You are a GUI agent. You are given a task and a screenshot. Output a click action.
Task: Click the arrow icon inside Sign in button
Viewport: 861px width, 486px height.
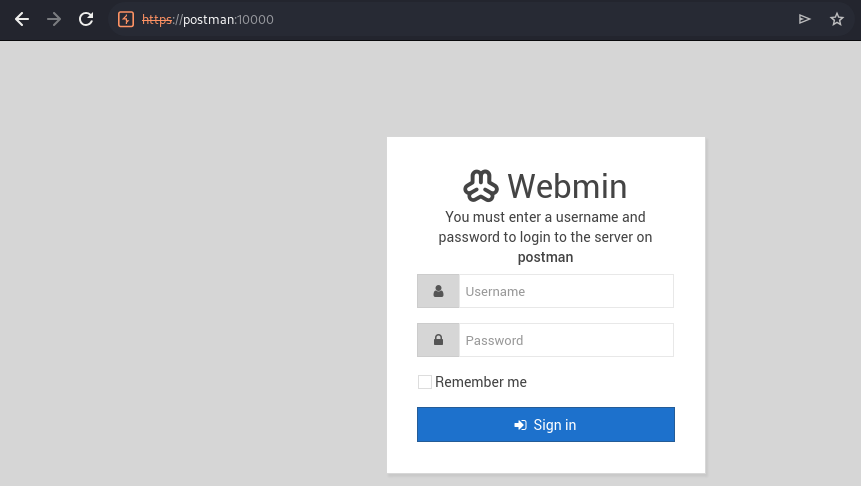click(520, 425)
